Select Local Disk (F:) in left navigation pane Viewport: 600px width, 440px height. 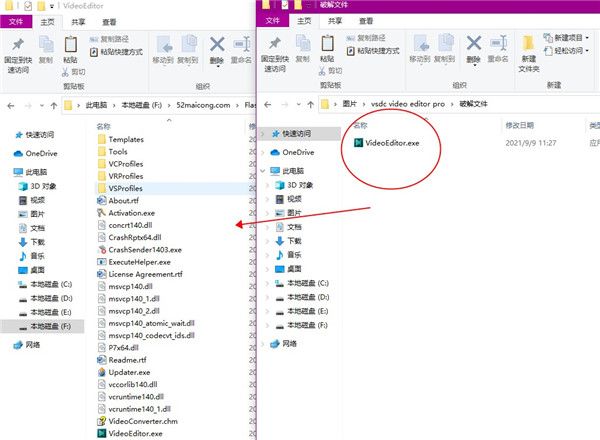point(51,326)
